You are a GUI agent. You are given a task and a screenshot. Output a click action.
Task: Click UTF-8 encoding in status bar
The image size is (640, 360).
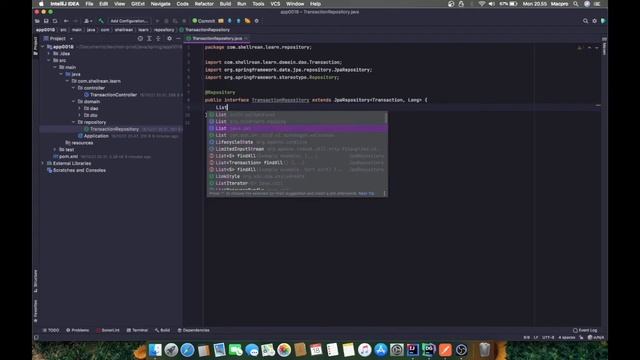click(x=548, y=338)
